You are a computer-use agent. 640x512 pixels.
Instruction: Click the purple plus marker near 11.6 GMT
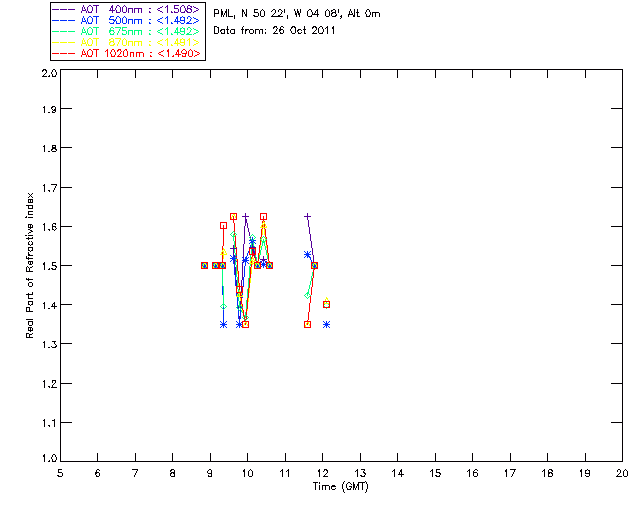[x=307, y=216]
